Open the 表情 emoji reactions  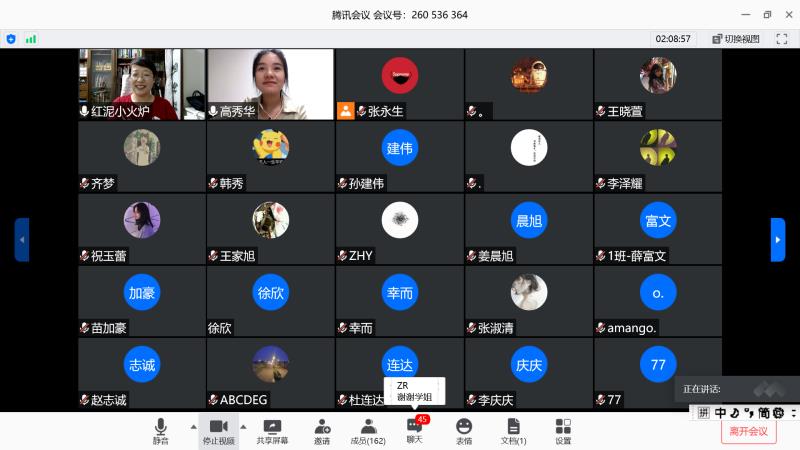(x=464, y=431)
